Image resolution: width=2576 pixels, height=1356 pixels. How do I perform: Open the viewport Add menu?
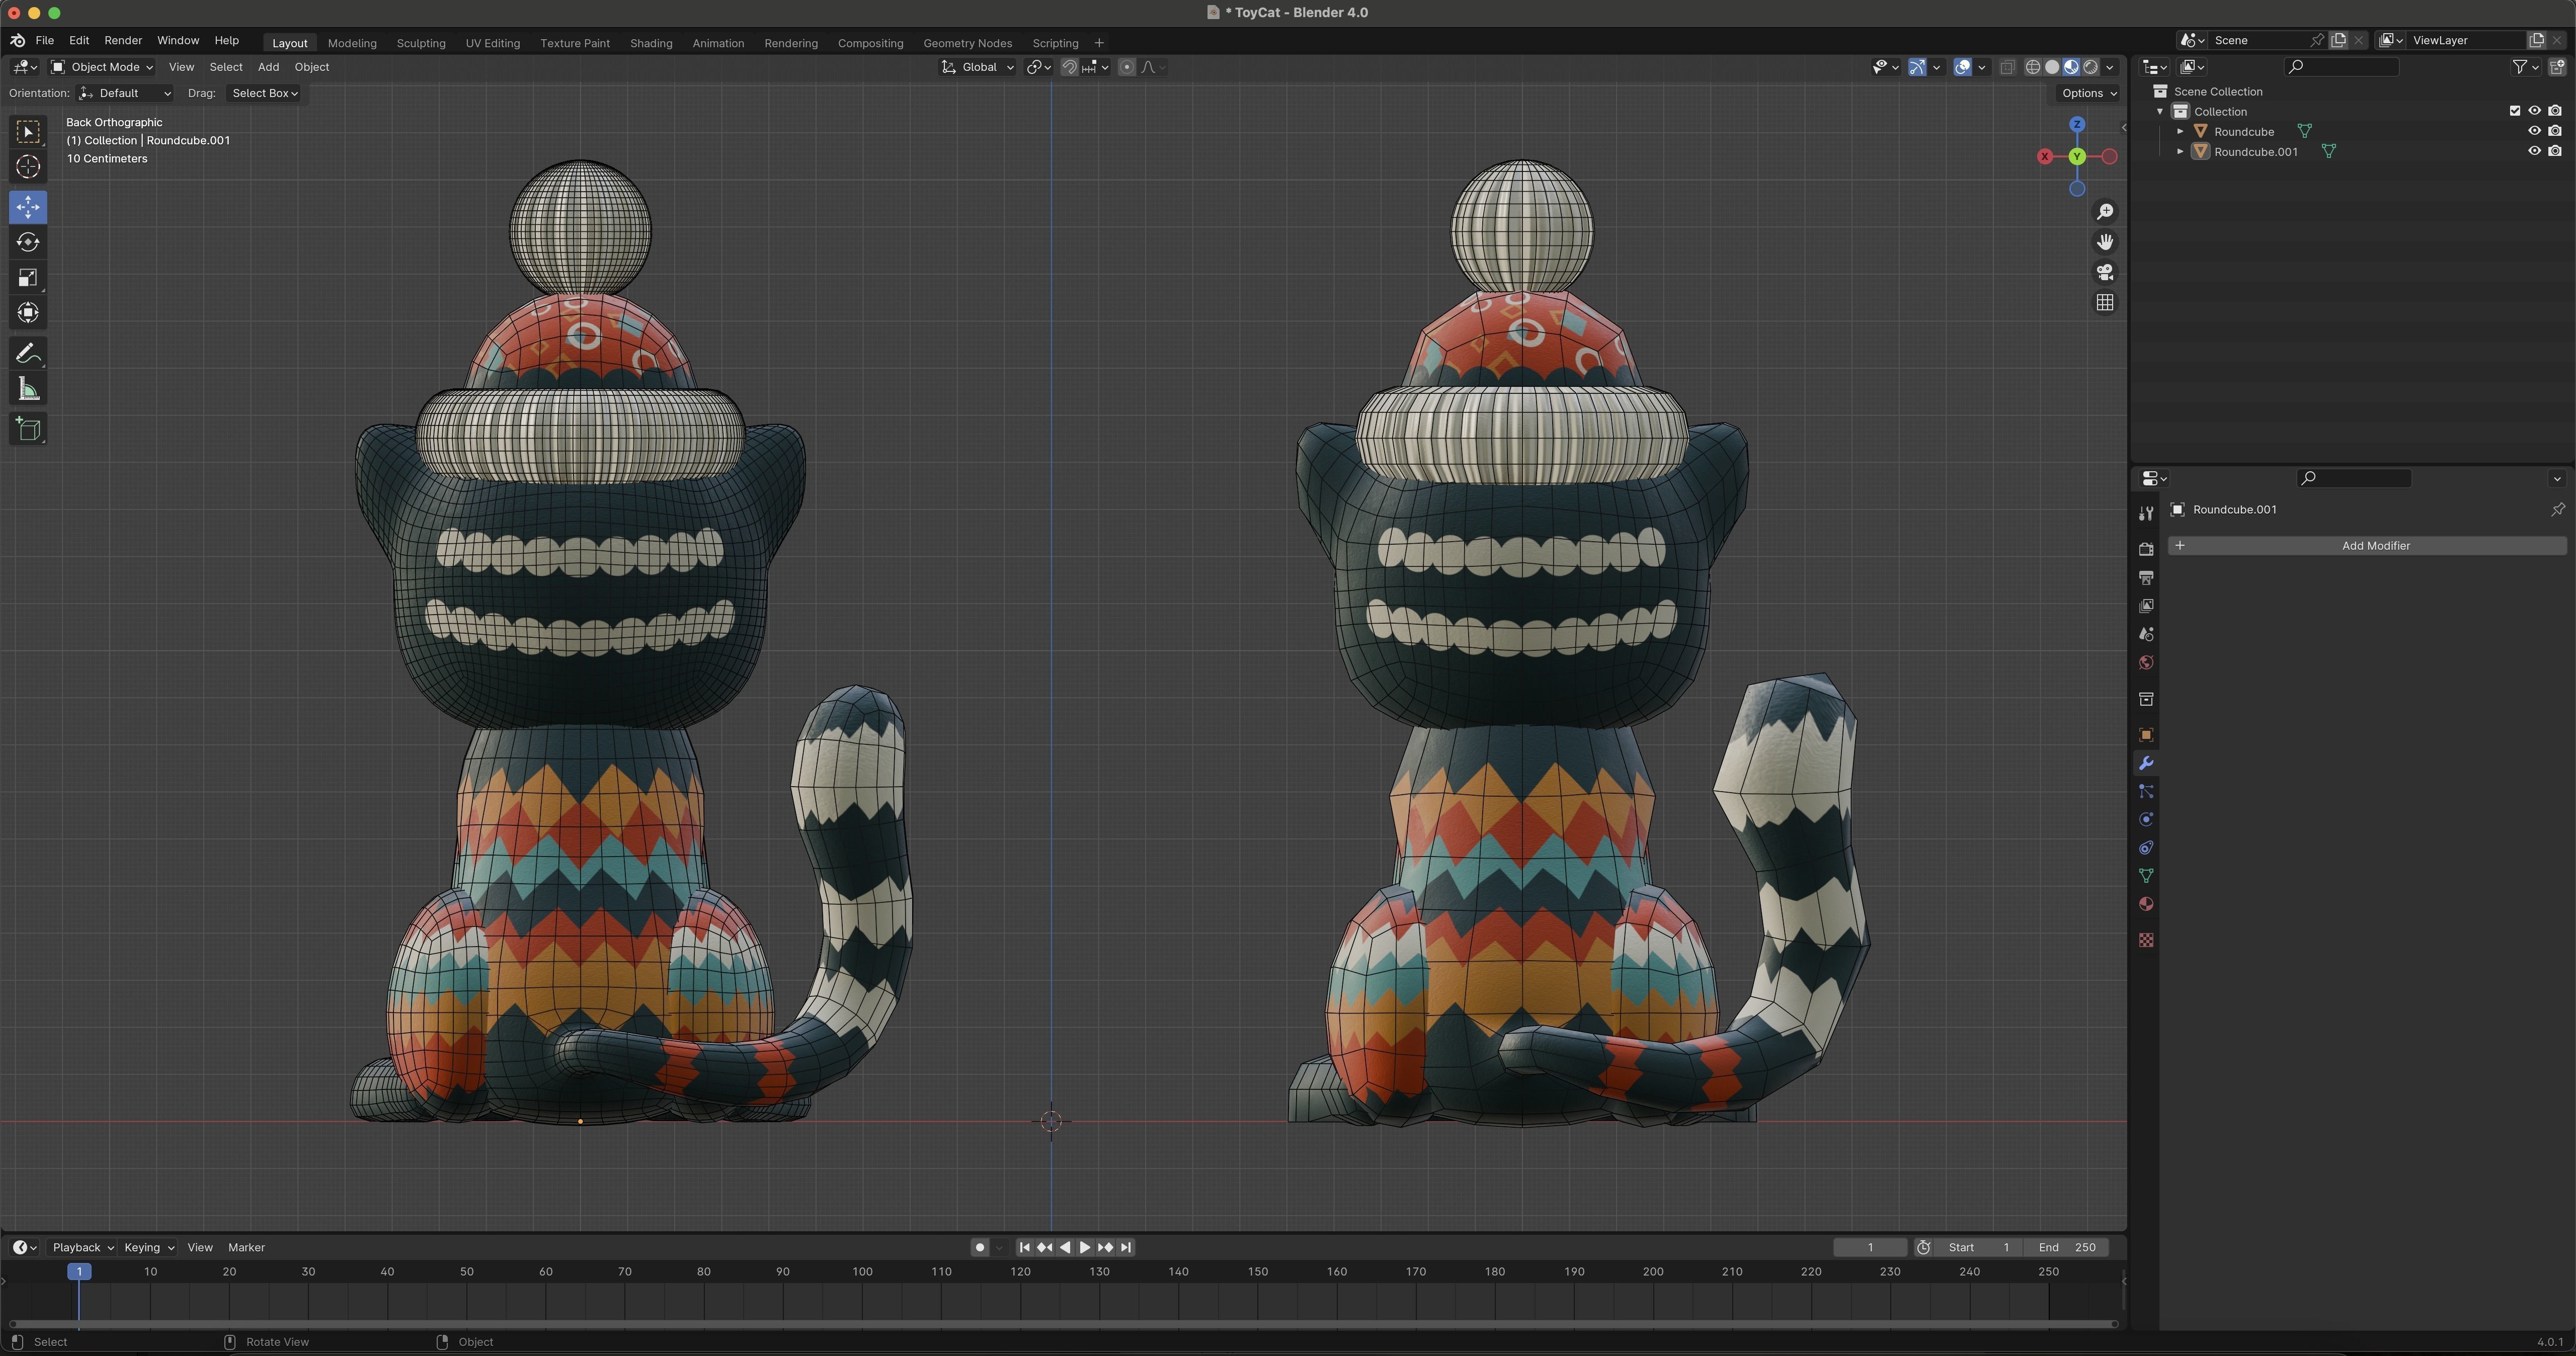(268, 67)
